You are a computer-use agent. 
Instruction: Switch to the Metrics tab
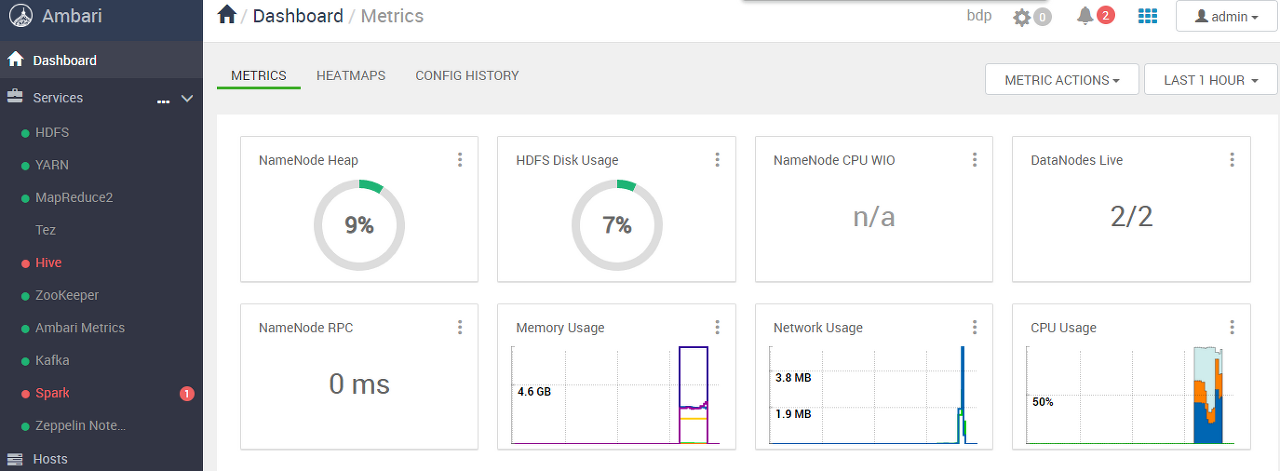[259, 76]
